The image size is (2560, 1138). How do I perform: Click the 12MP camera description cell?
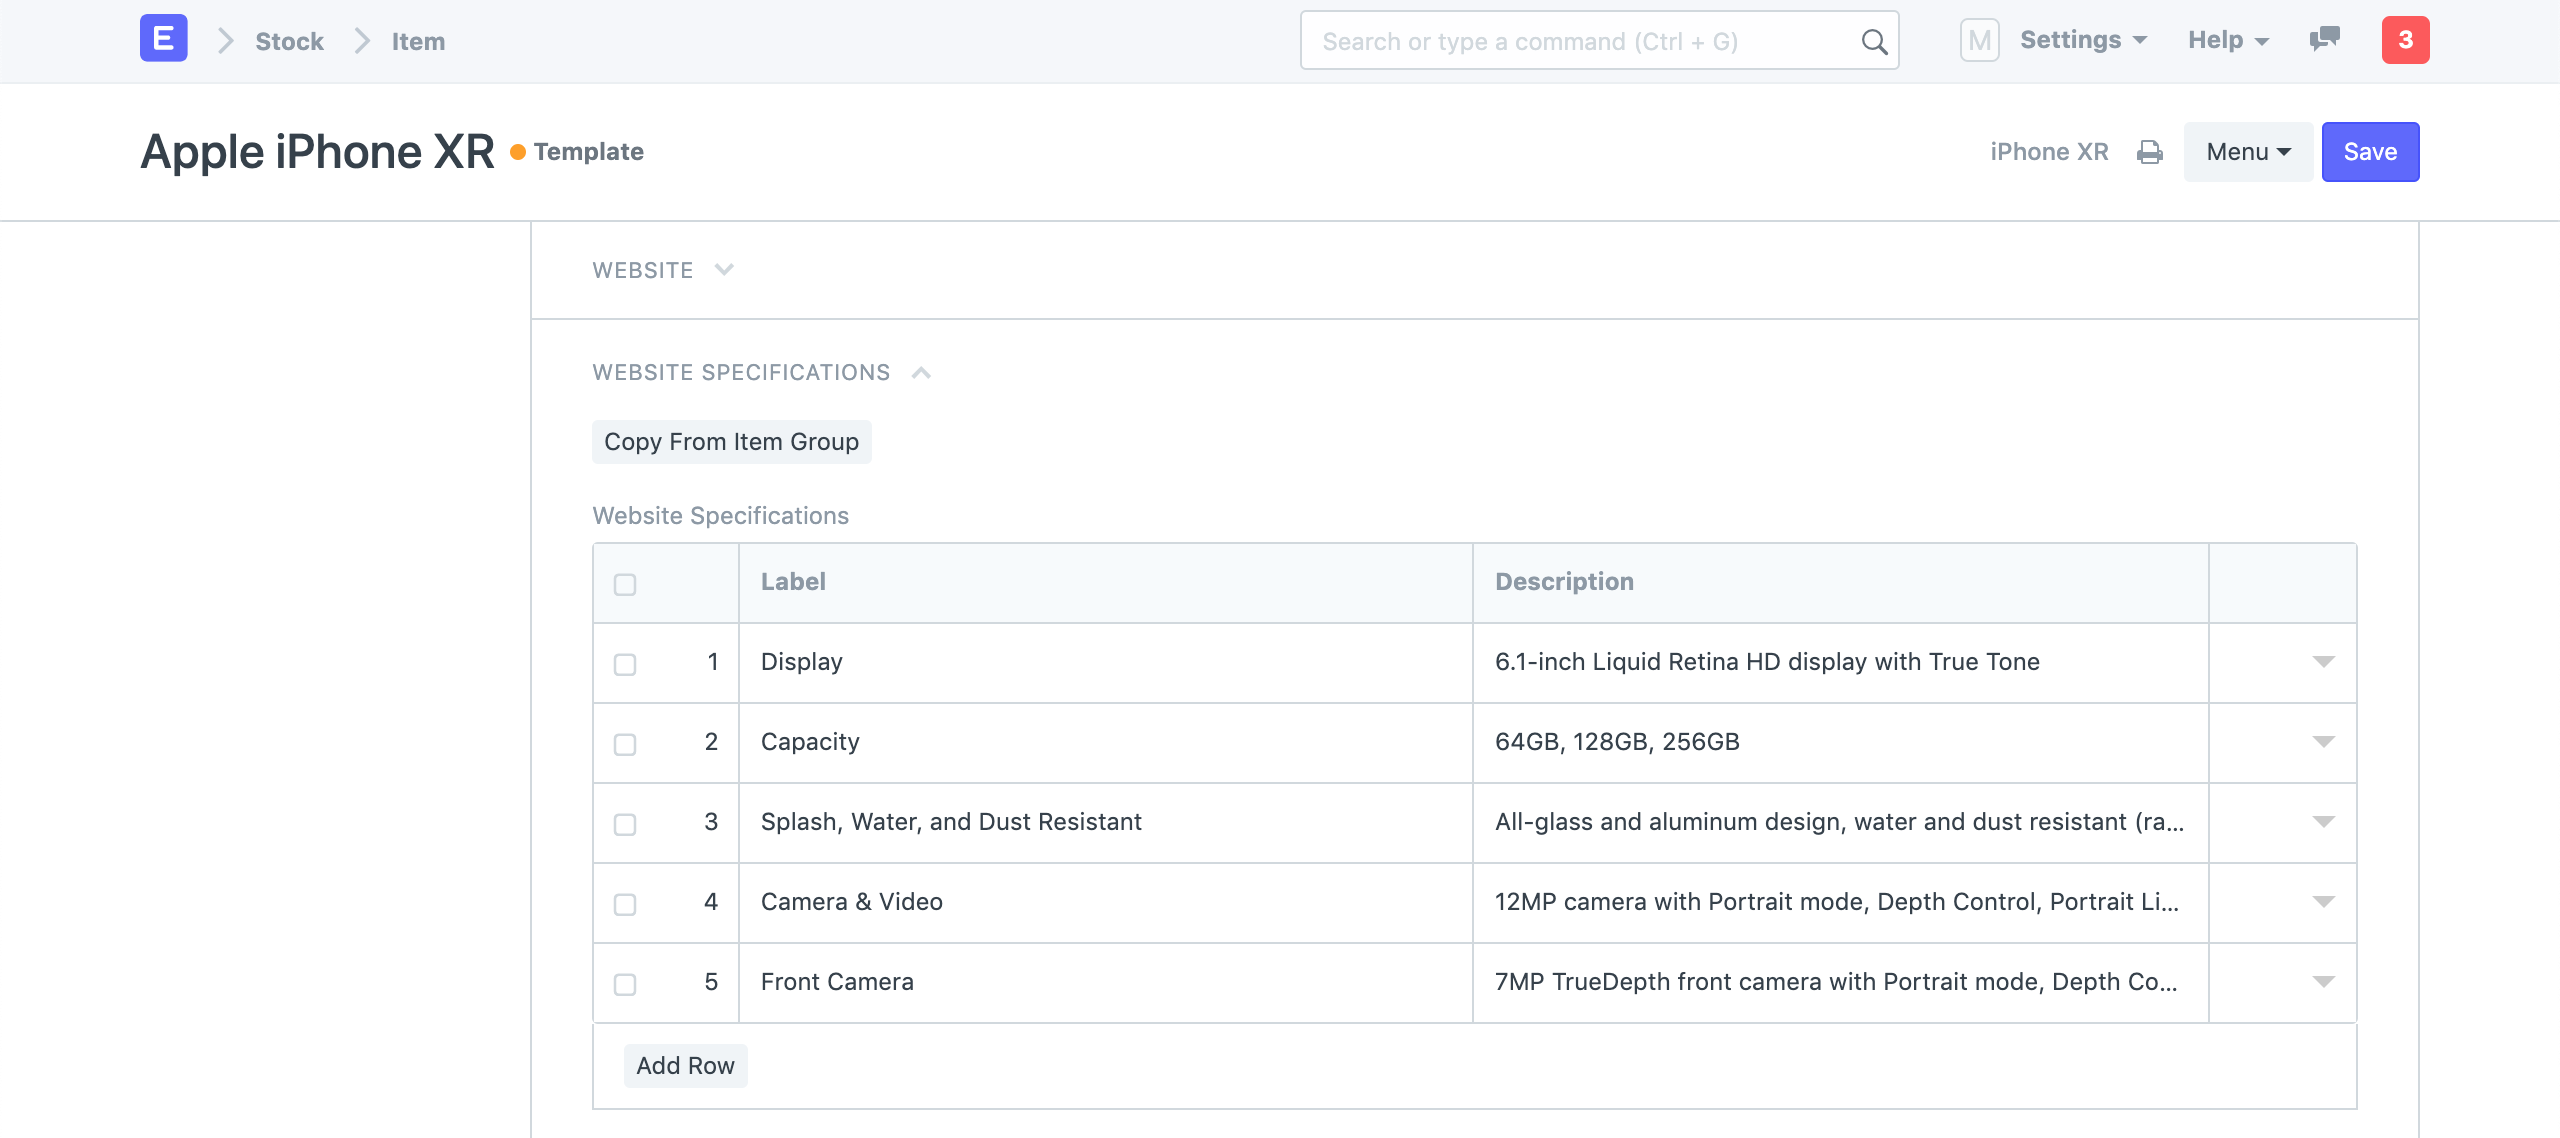tap(1841, 903)
